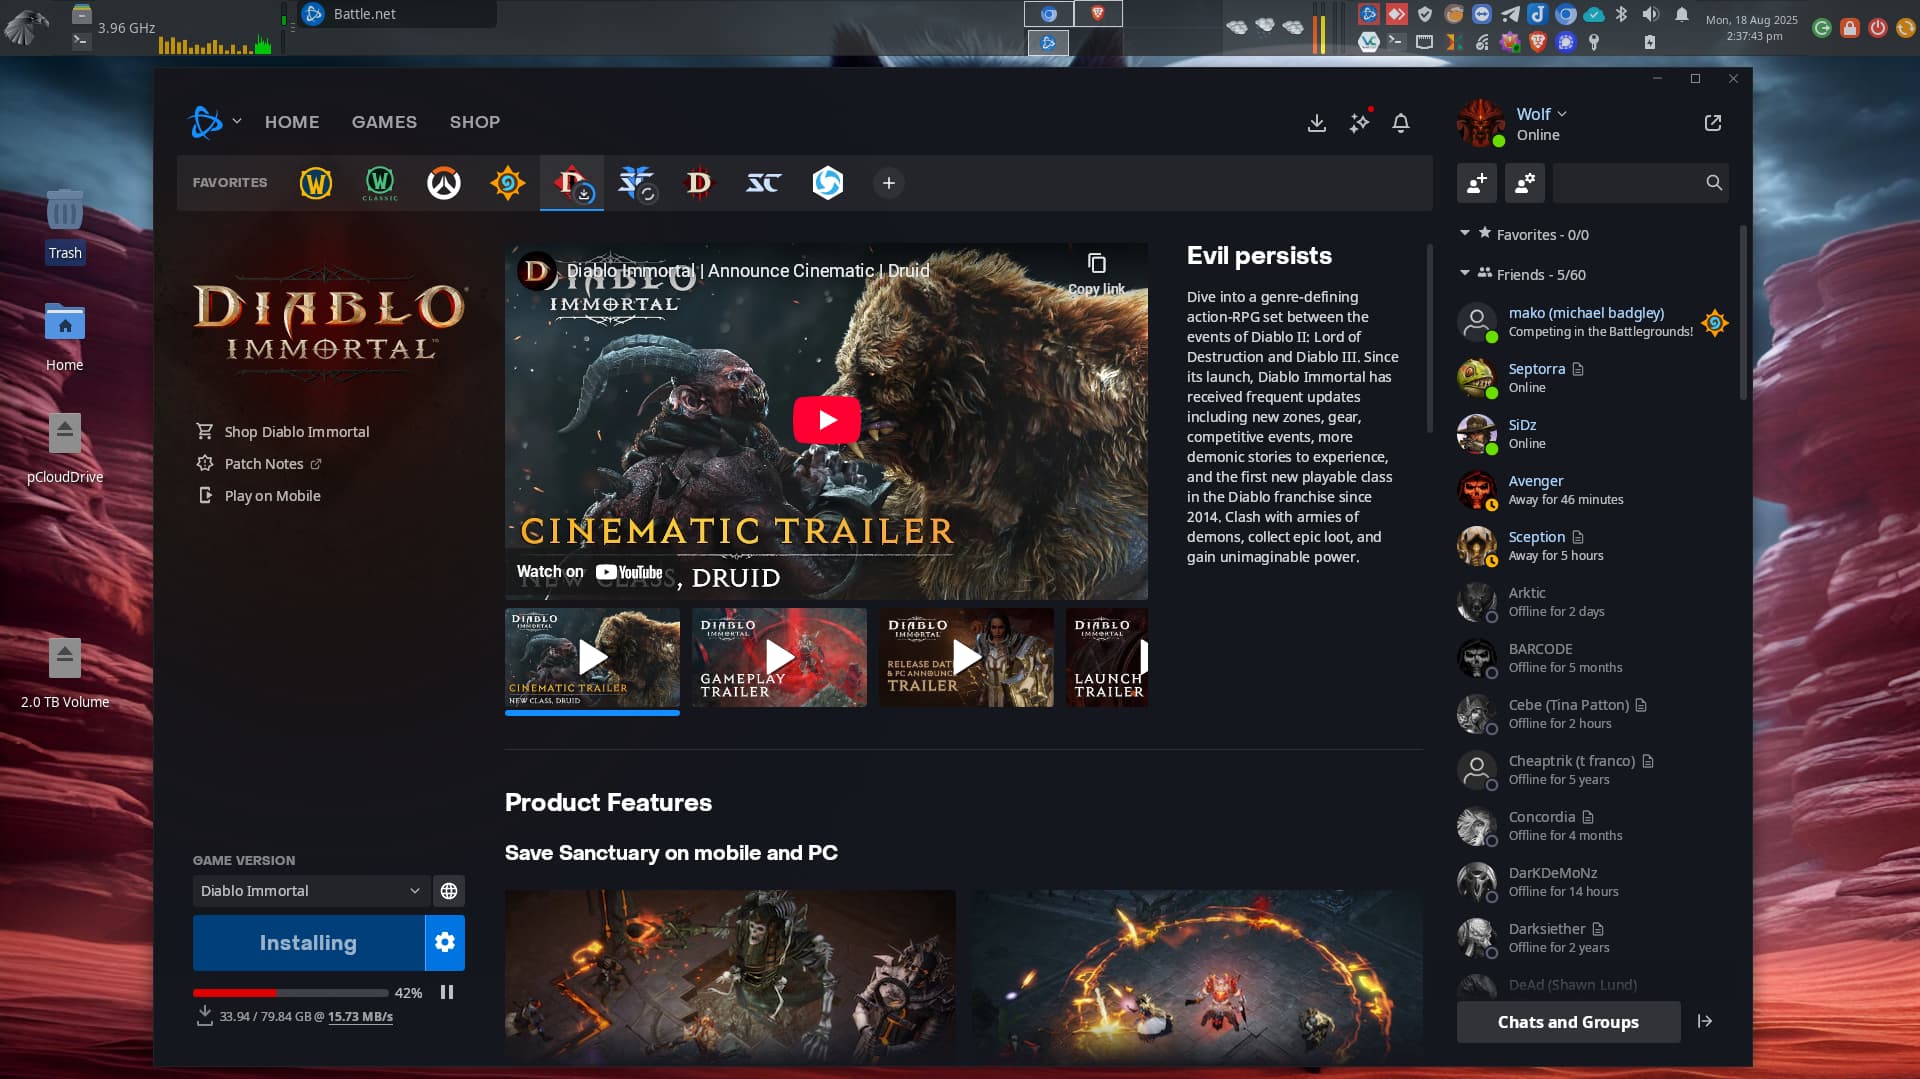Viewport: 1920px width, 1079px height.
Task: Select friend Avenger in list
Action: click(1592, 490)
